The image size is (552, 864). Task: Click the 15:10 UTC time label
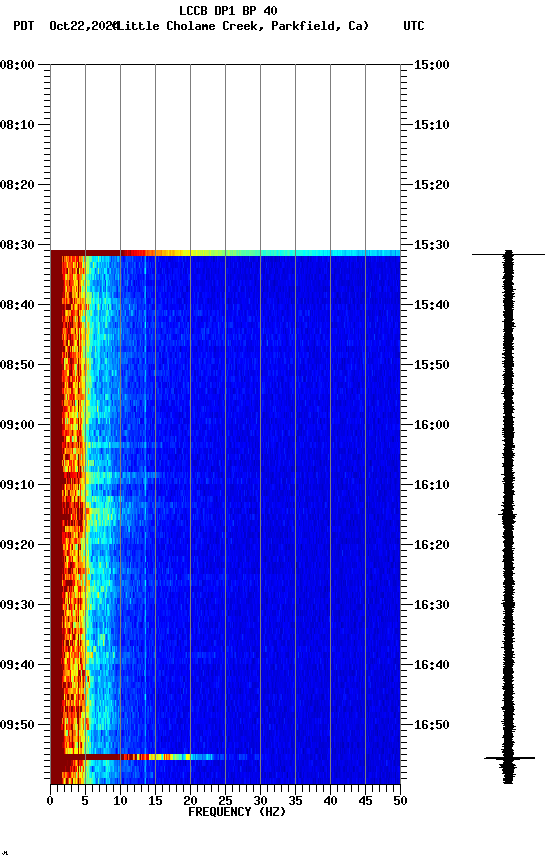tap(432, 125)
